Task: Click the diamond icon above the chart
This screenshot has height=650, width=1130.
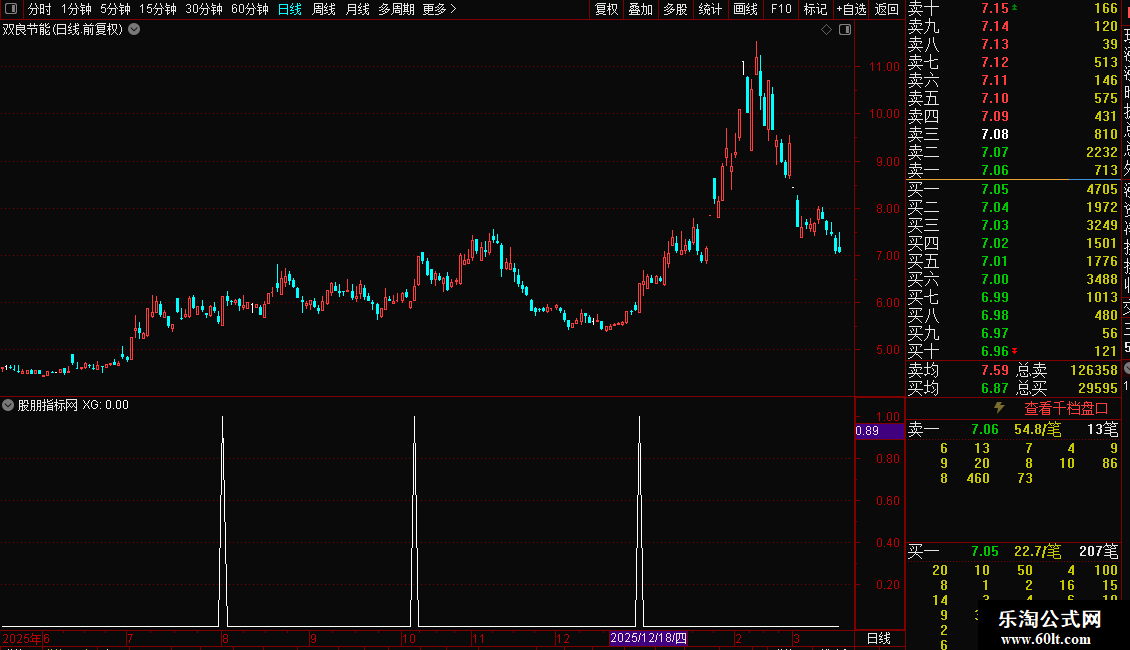Action: [827, 30]
